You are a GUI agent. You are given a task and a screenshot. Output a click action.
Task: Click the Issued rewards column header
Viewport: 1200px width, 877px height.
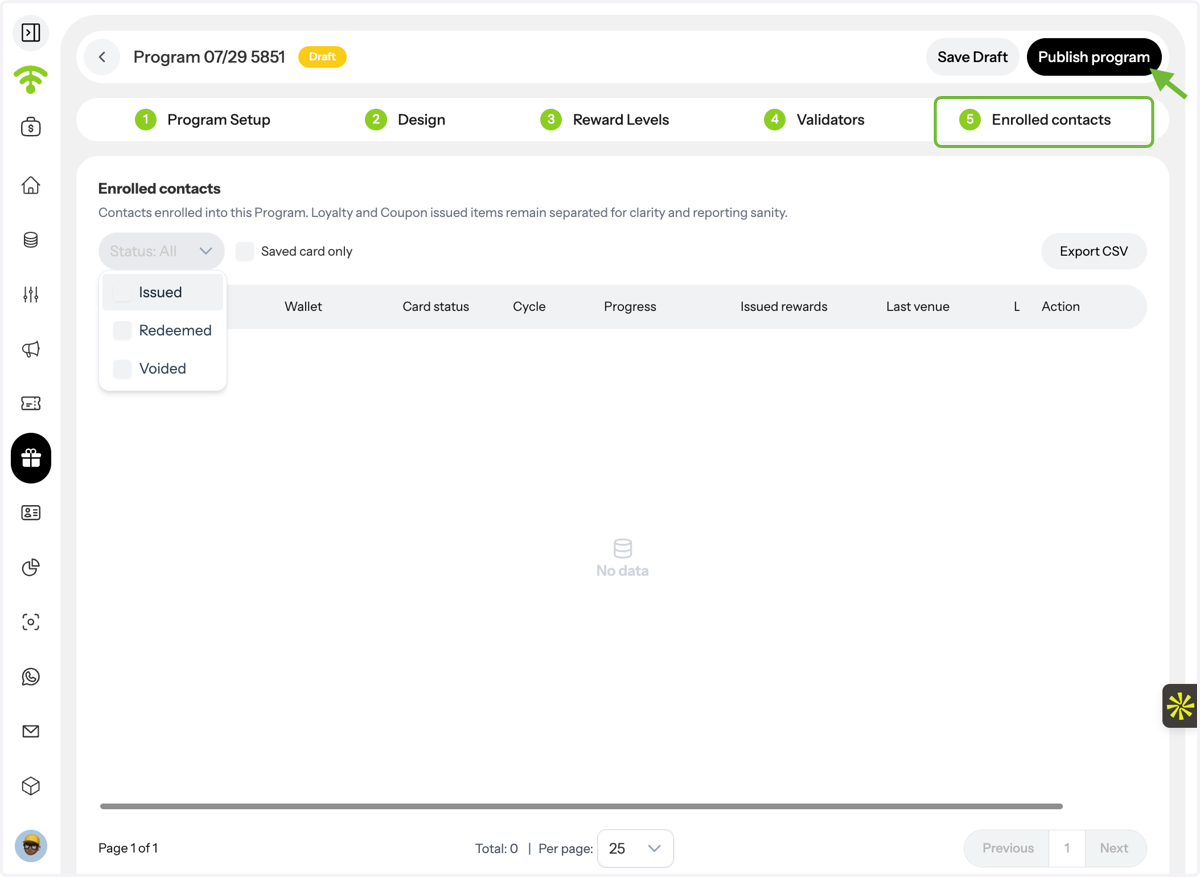tap(784, 307)
